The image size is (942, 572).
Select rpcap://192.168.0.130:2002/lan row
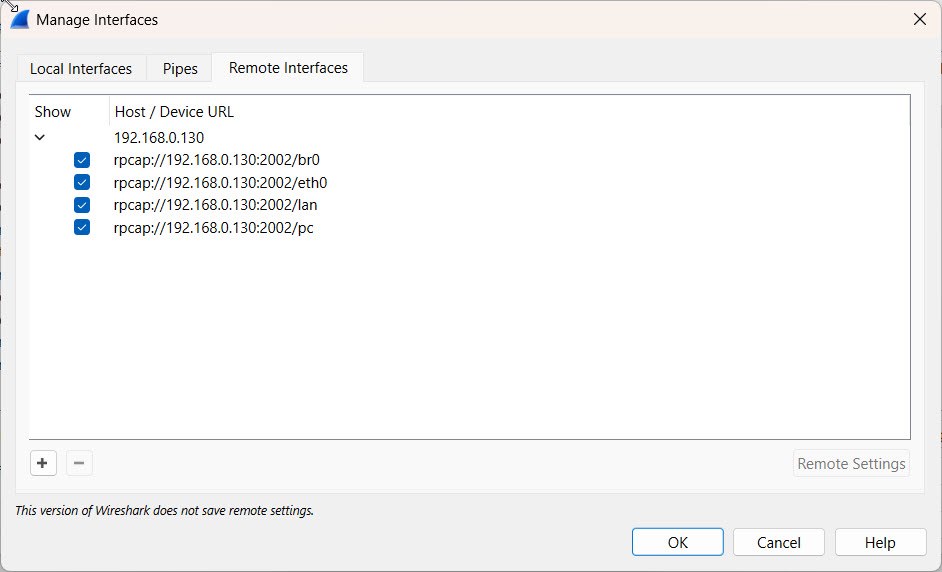(x=470, y=205)
